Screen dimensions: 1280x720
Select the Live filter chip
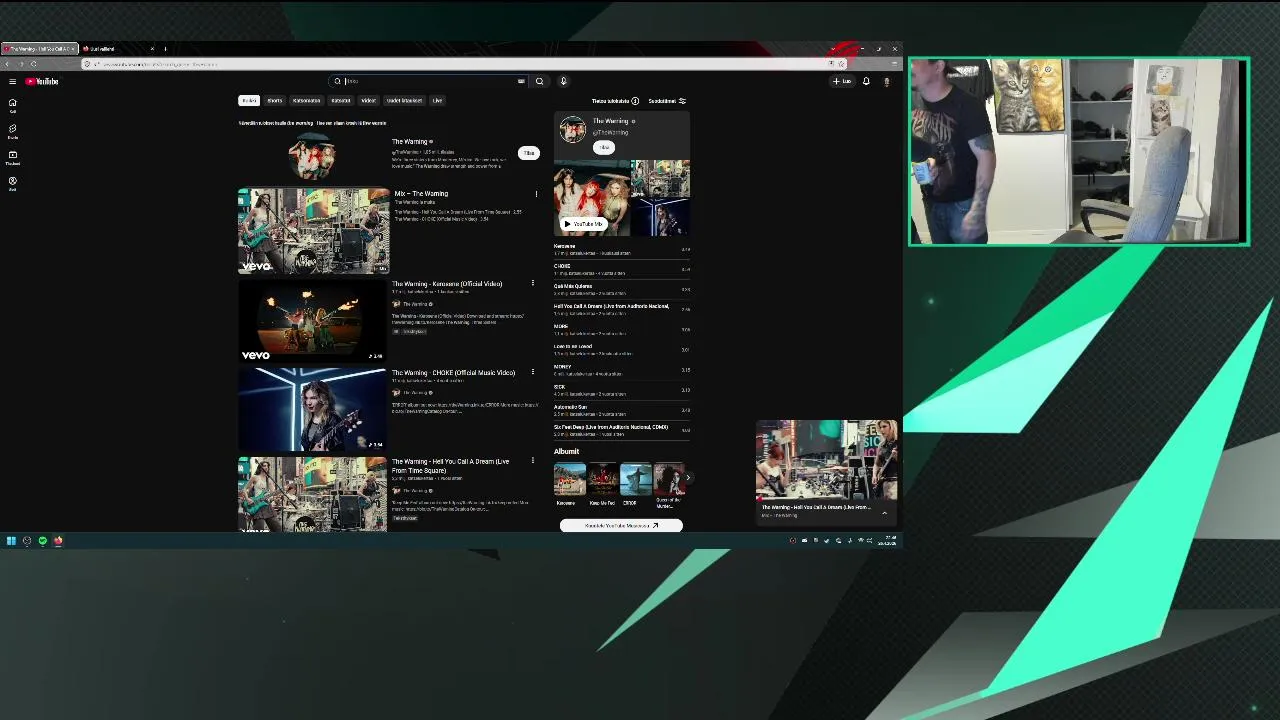coord(437,100)
